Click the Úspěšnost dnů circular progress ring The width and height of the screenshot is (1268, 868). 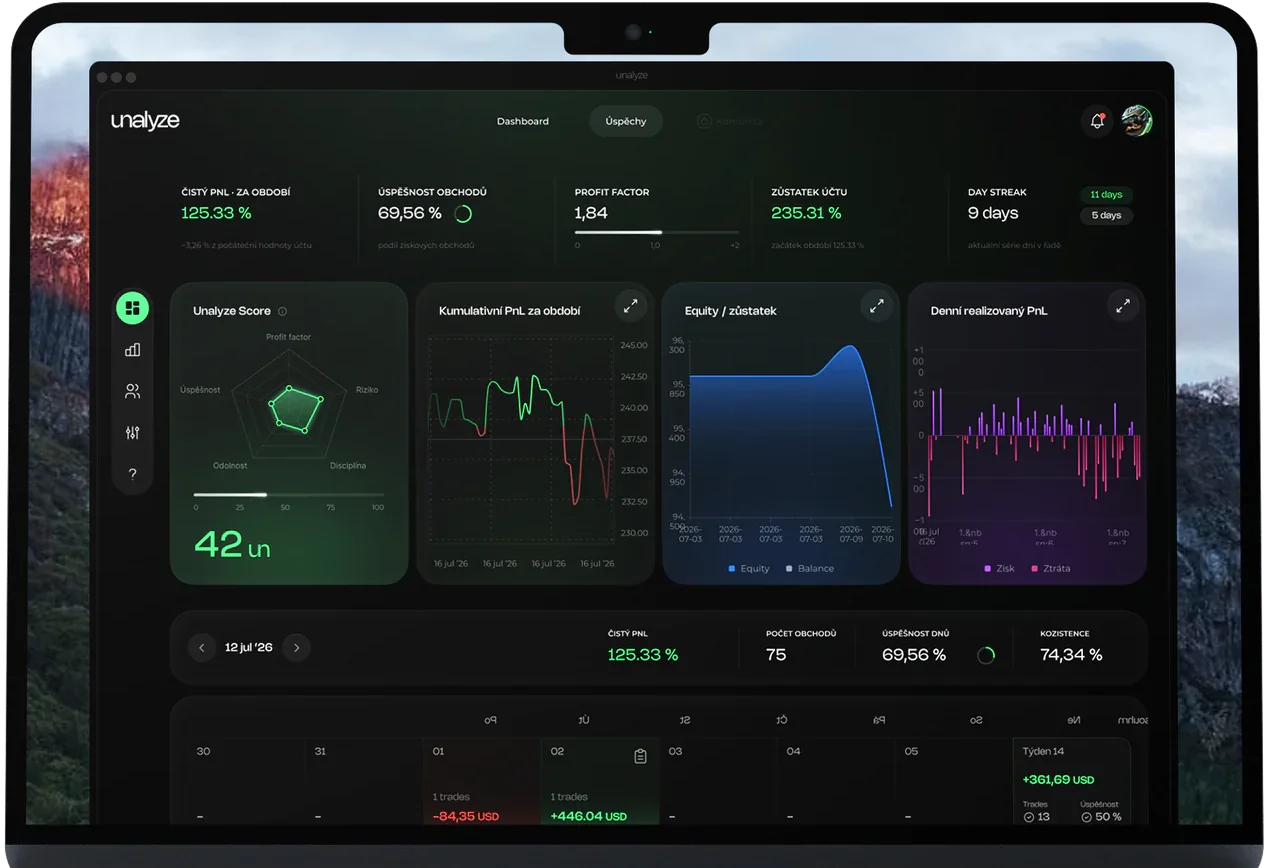[986, 655]
